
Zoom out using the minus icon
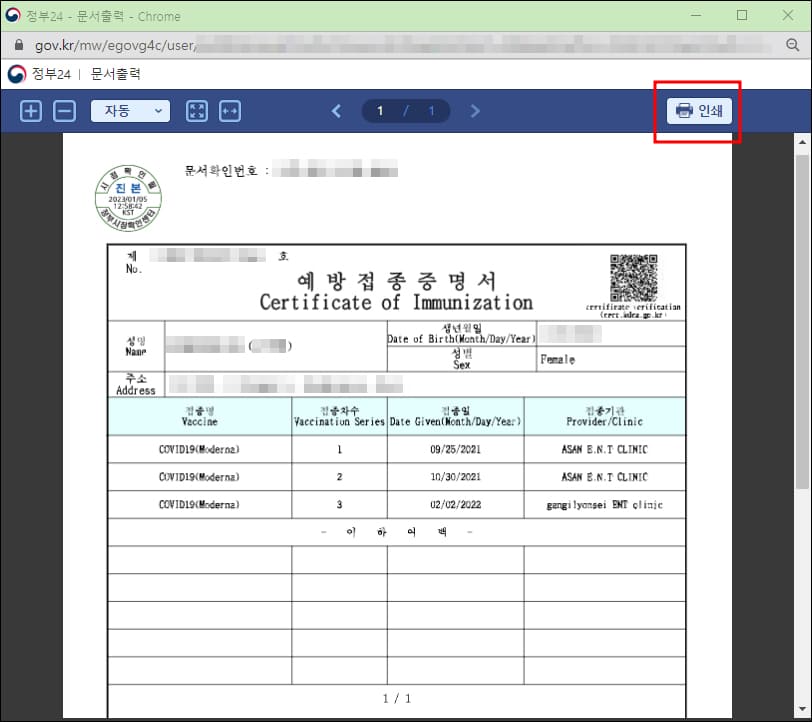coord(64,110)
